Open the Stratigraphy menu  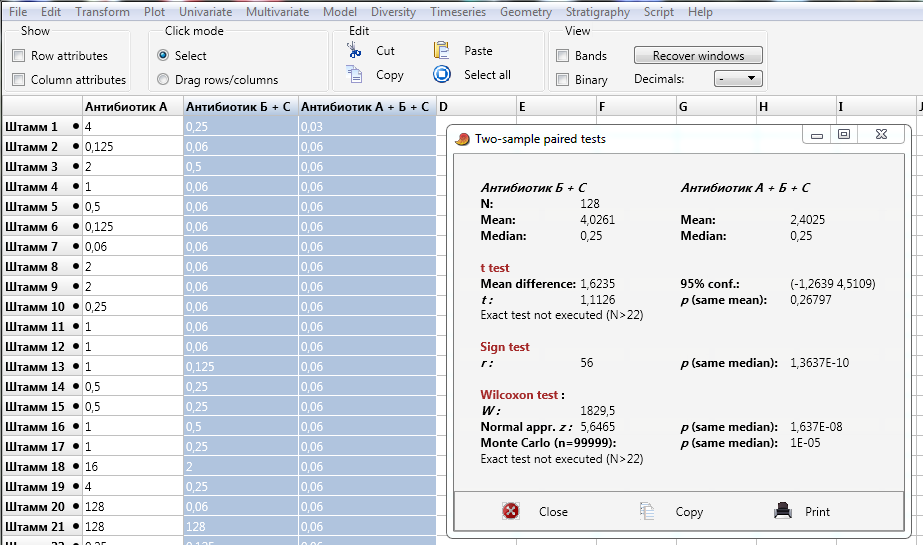tap(597, 12)
